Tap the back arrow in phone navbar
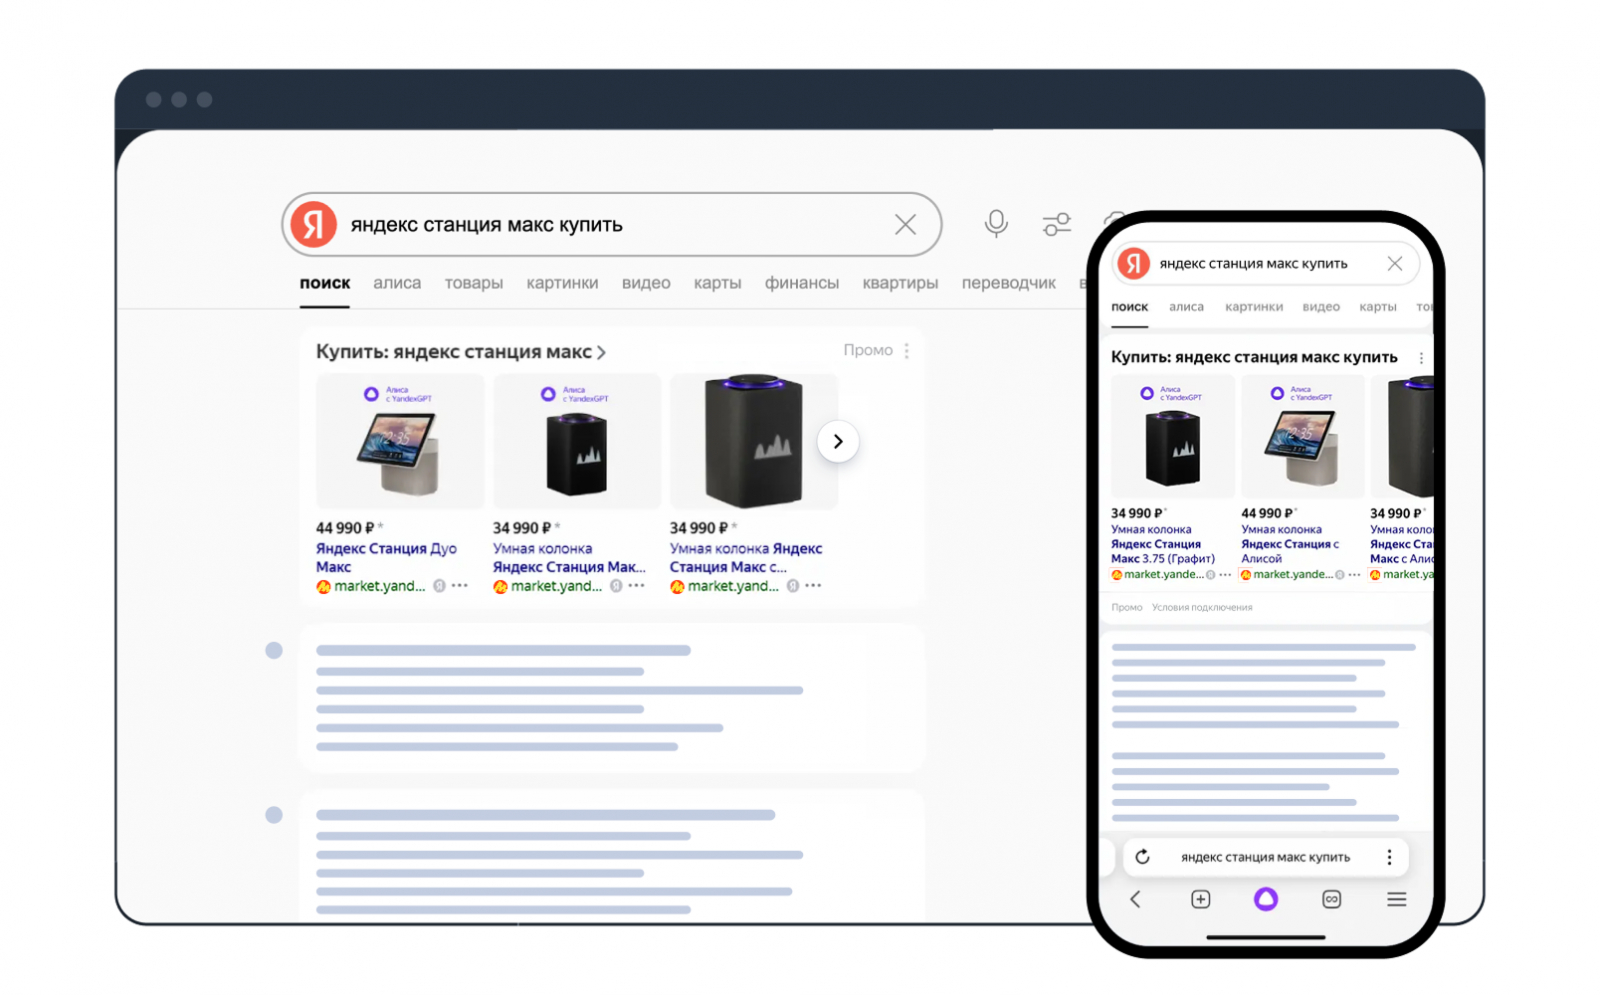Screen dimensions: 1600x995 coord(1135,899)
